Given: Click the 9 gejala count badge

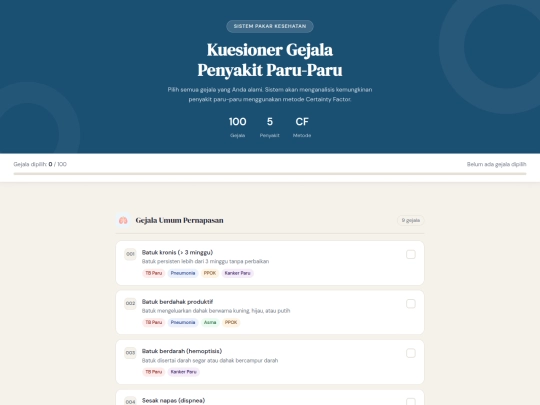Looking at the screenshot, I should (x=411, y=220).
